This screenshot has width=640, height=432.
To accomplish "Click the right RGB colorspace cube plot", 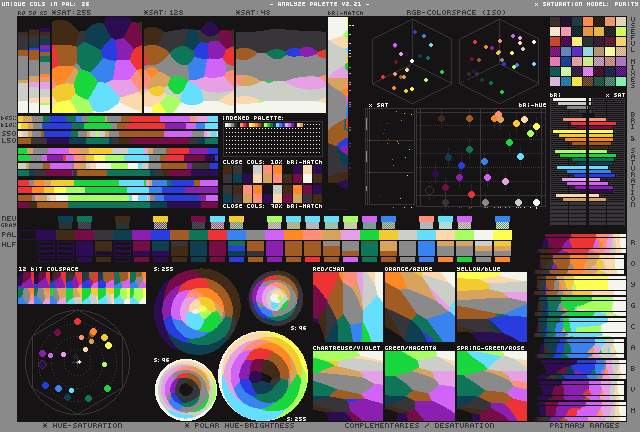I will [x=499, y=61].
